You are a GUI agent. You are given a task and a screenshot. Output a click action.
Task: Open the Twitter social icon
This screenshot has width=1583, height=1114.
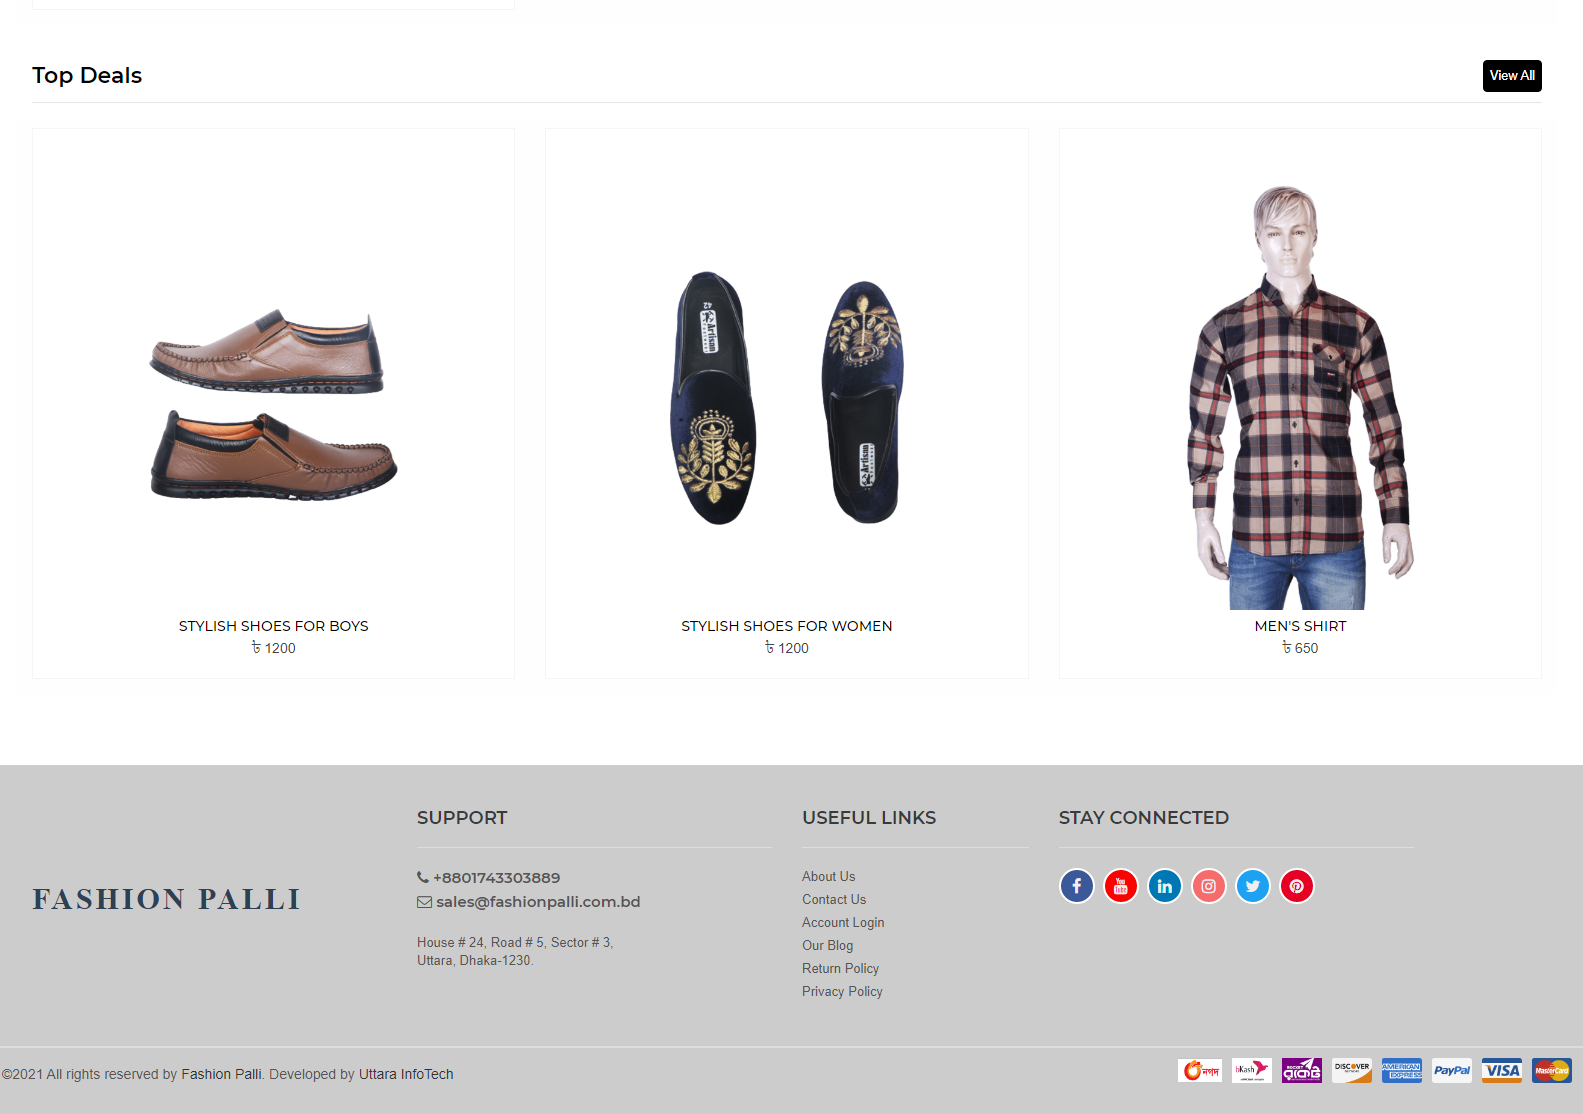(1252, 886)
